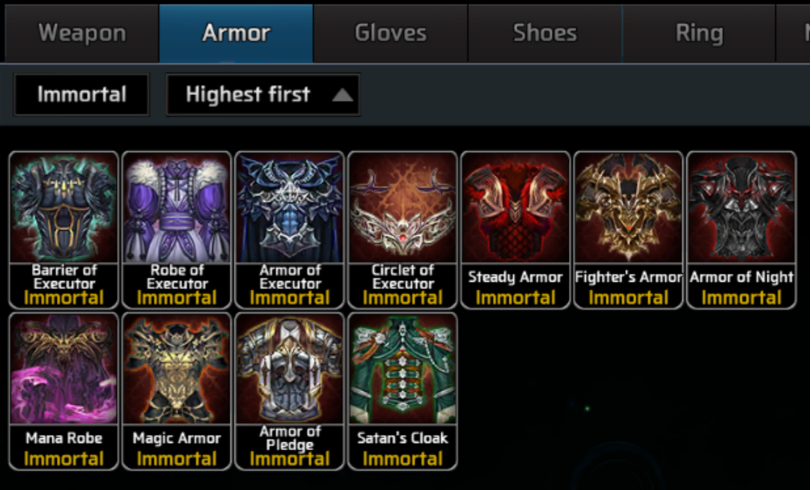Open the Shoes tab
Screen dimensions: 811x490
tap(545, 33)
